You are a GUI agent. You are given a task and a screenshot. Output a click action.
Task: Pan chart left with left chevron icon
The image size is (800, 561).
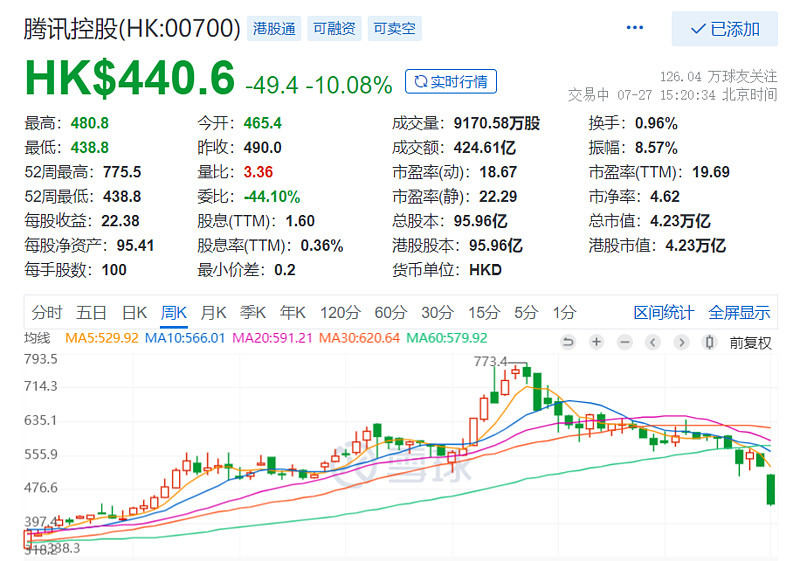(x=653, y=342)
